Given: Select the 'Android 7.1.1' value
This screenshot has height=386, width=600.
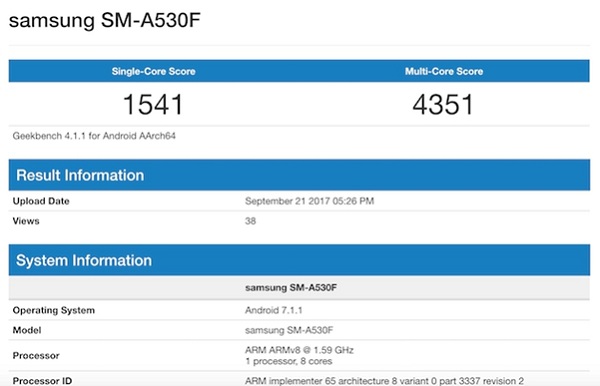Looking at the screenshot, I should coord(274,310).
